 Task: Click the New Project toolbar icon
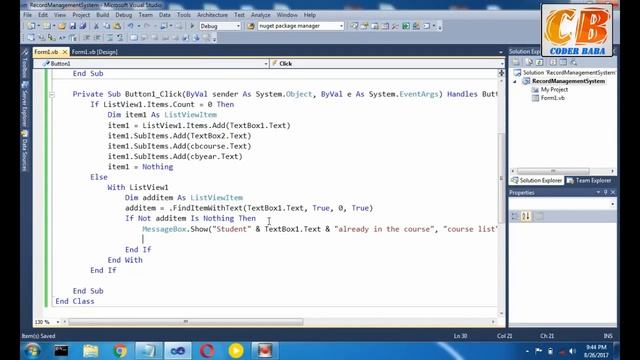coord(31,26)
